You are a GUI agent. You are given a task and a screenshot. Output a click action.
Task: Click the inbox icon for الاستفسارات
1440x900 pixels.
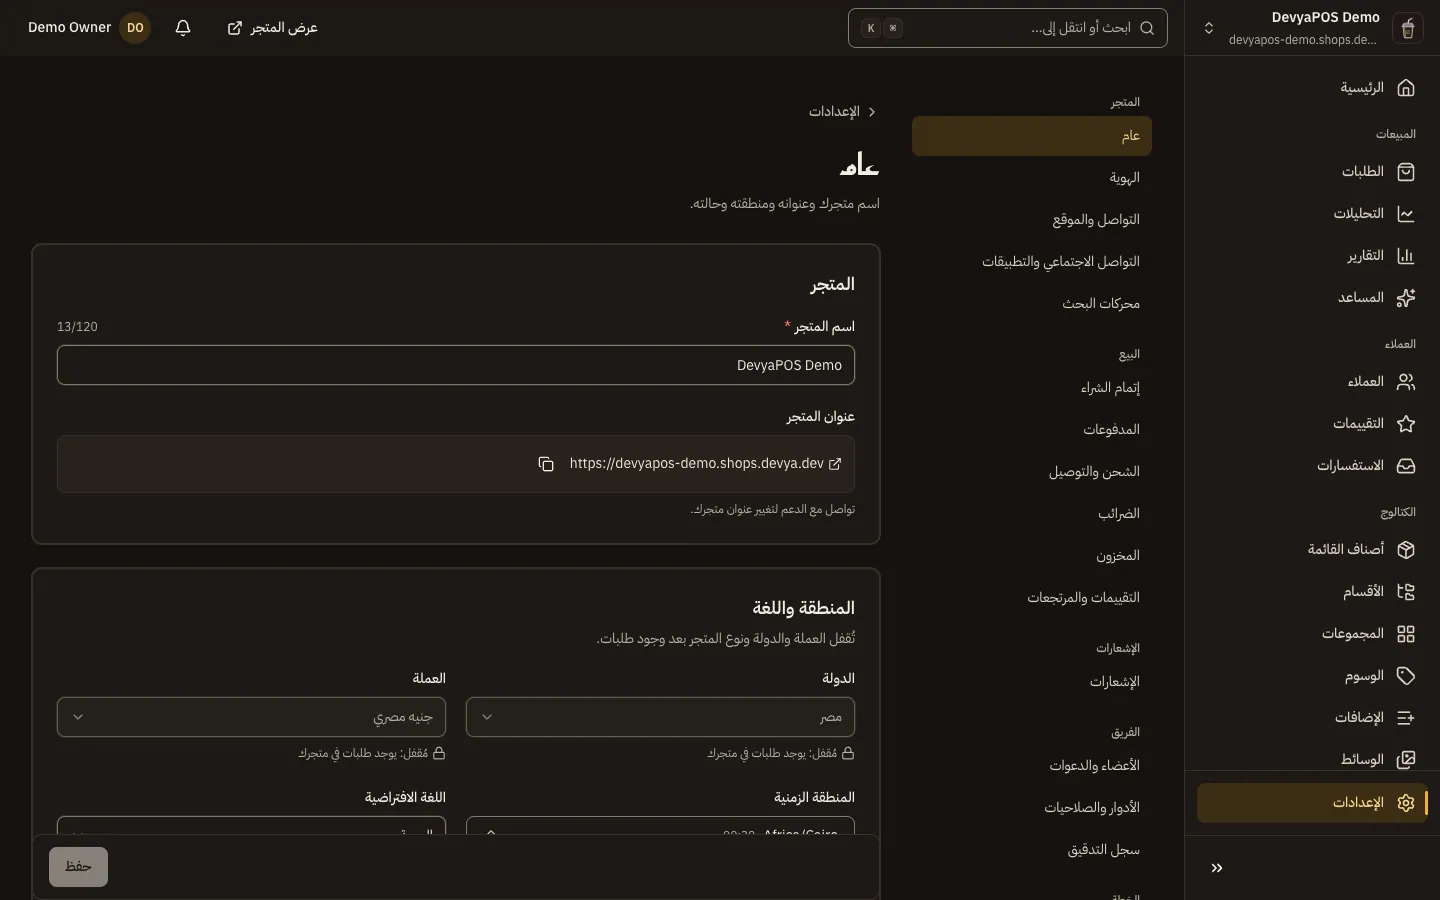[1406, 466]
